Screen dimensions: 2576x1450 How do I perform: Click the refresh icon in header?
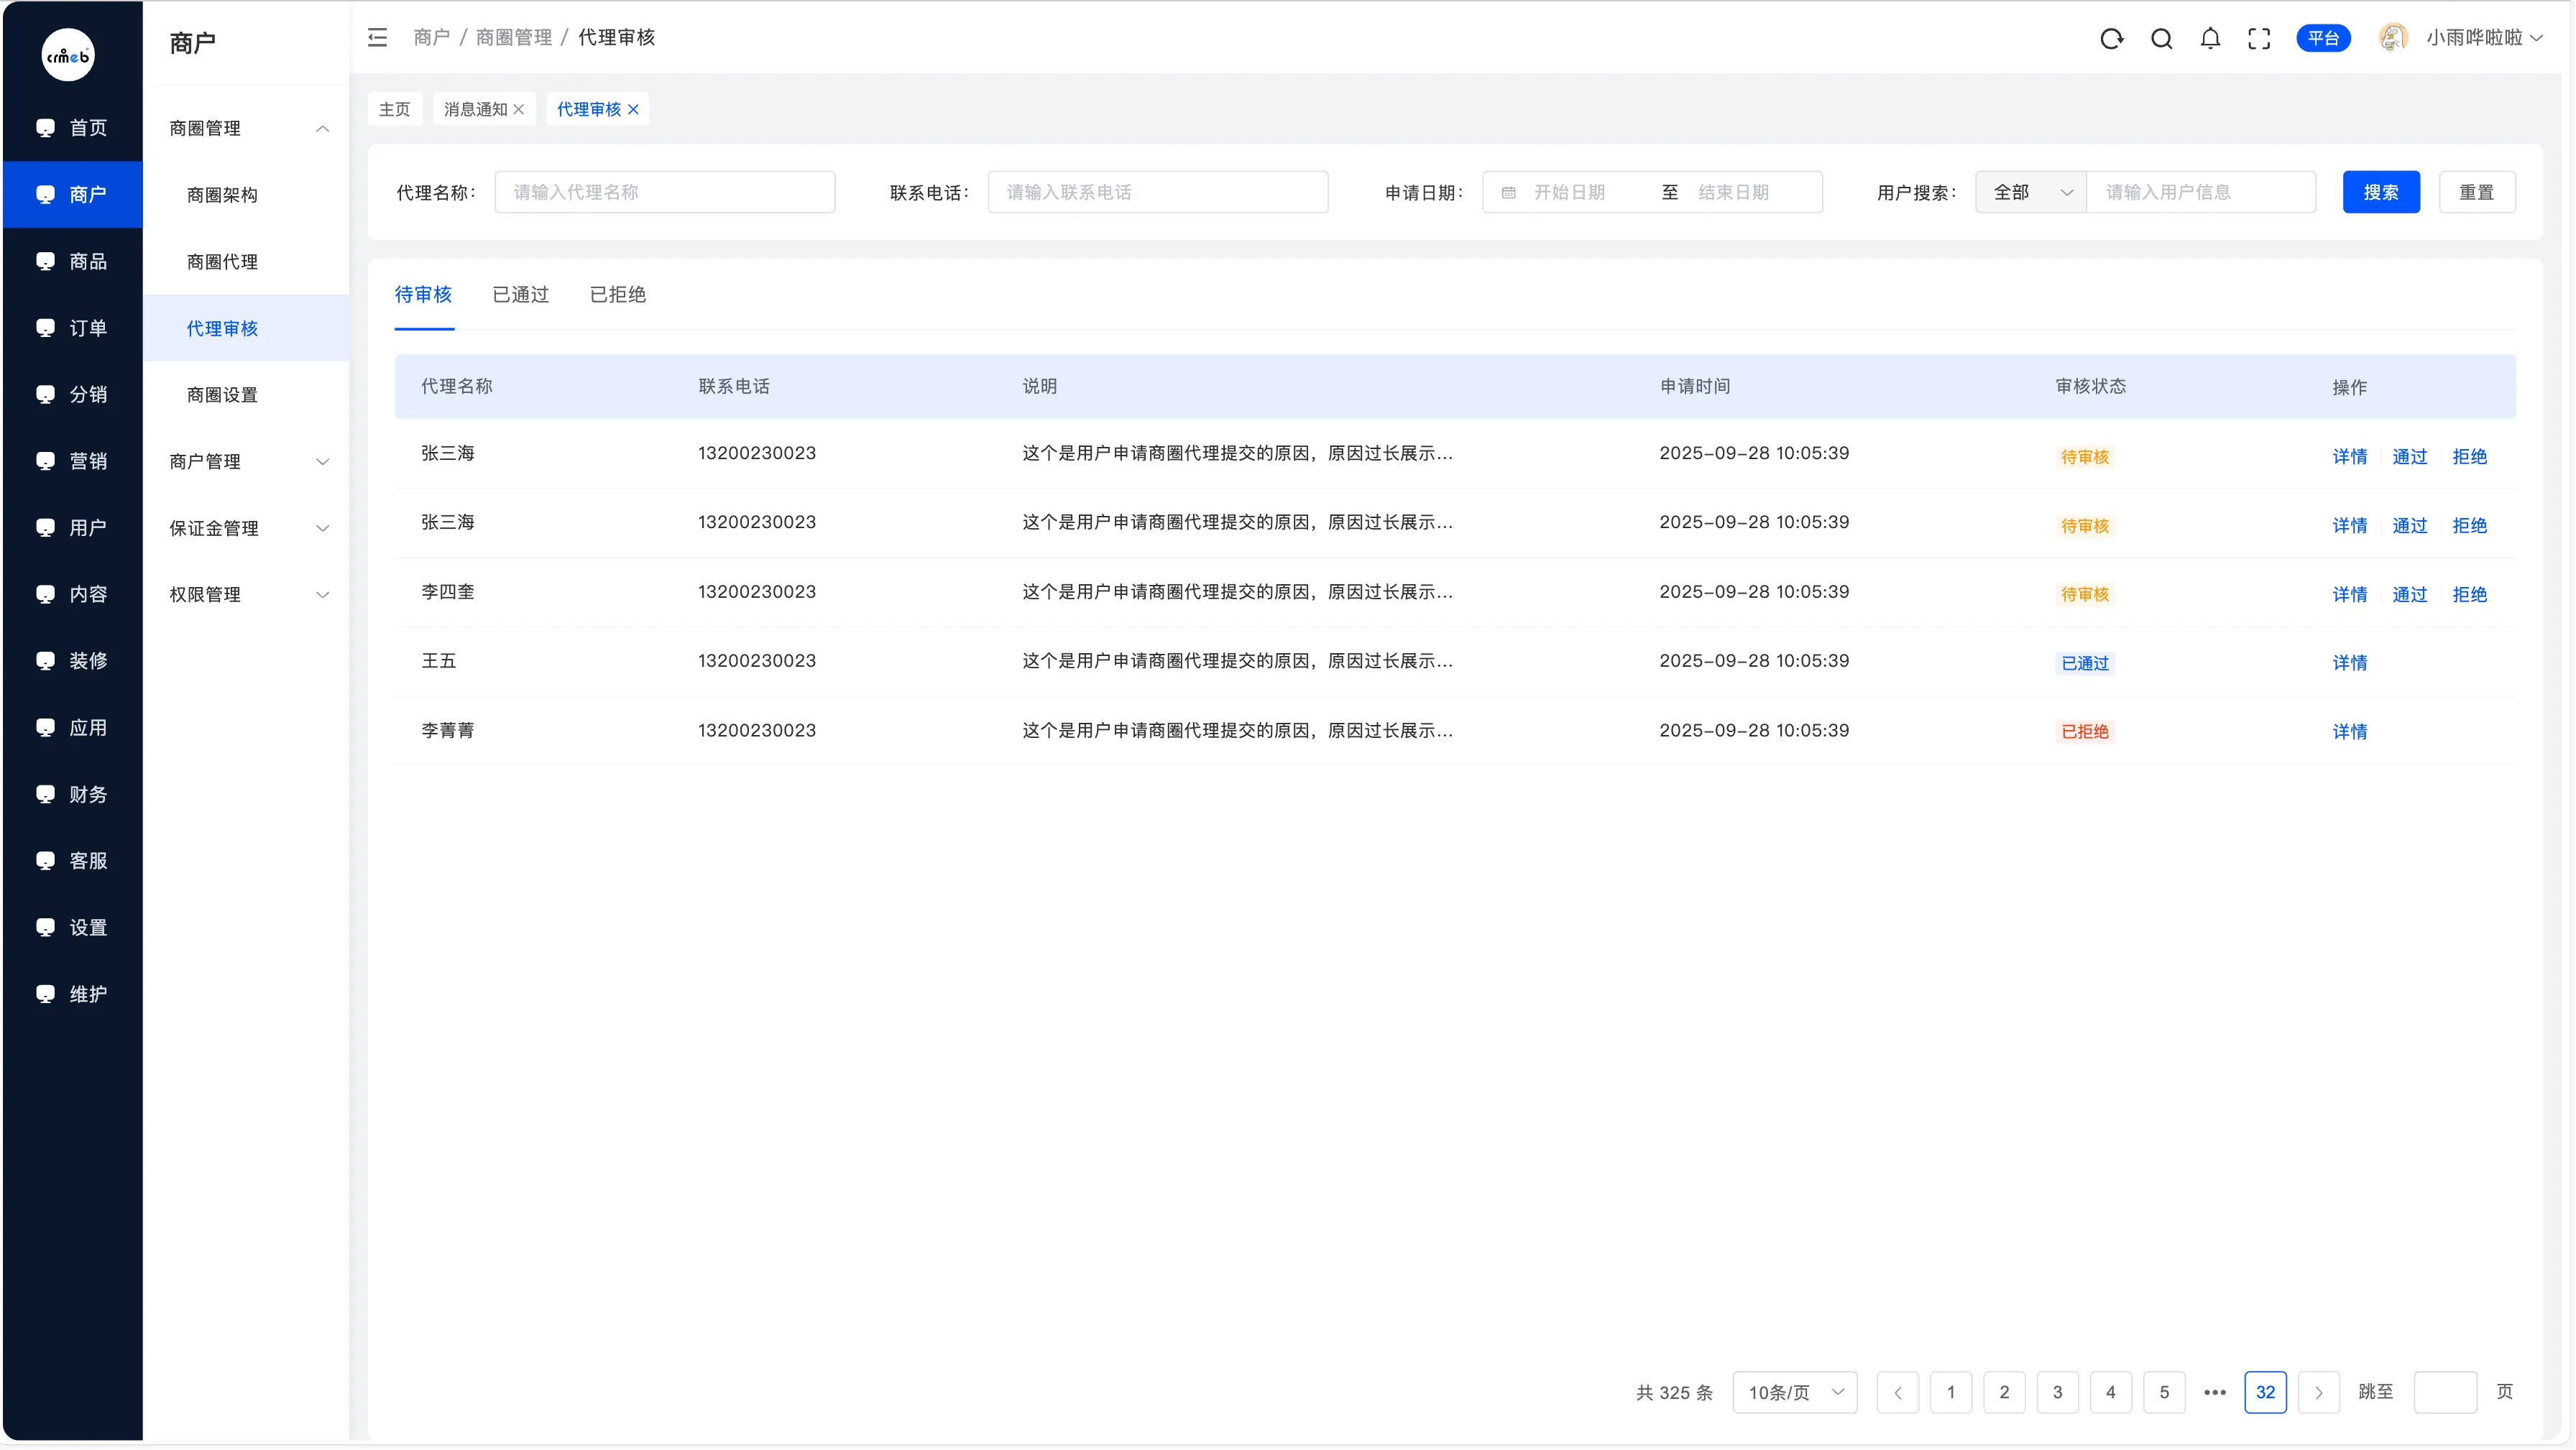(x=2111, y=39)
